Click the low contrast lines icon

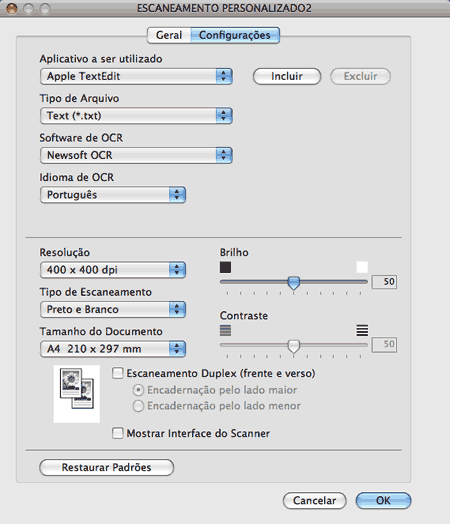click(226, 331)
